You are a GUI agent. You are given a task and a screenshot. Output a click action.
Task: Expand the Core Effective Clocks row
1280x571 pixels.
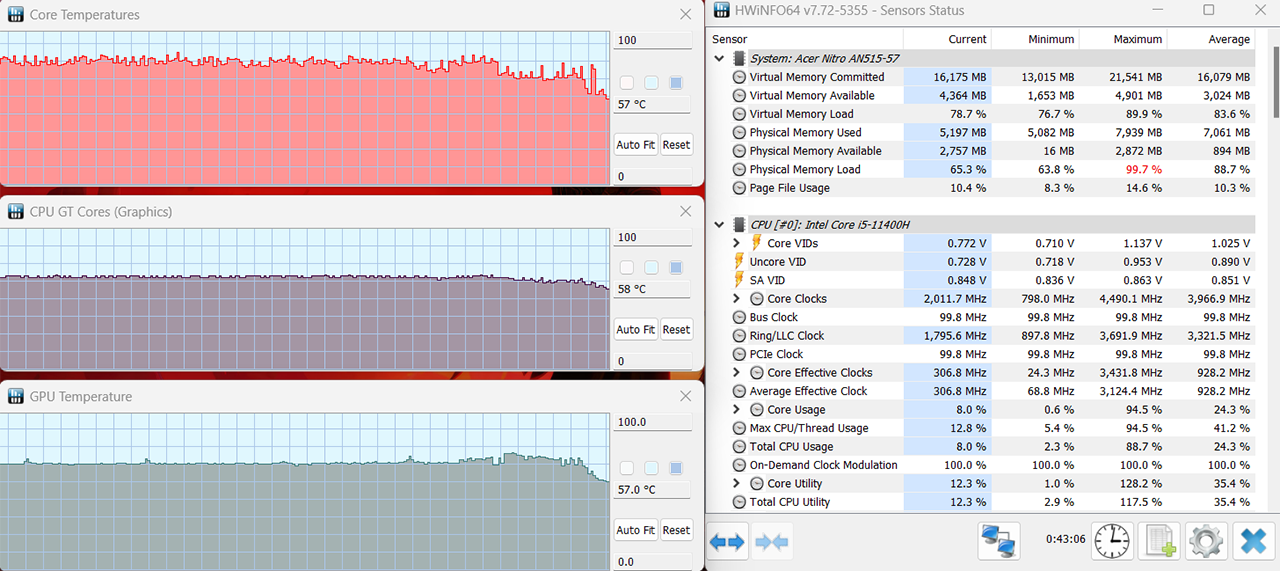pyautogui.click(x=737, y=373)
